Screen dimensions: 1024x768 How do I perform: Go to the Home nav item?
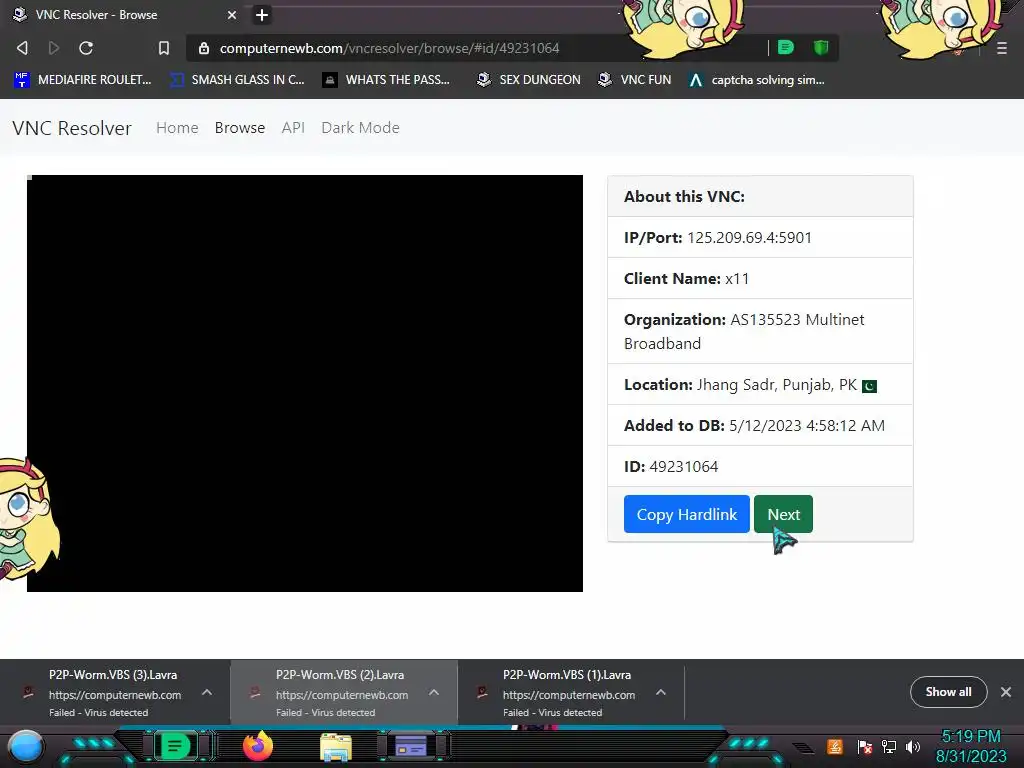177,128
